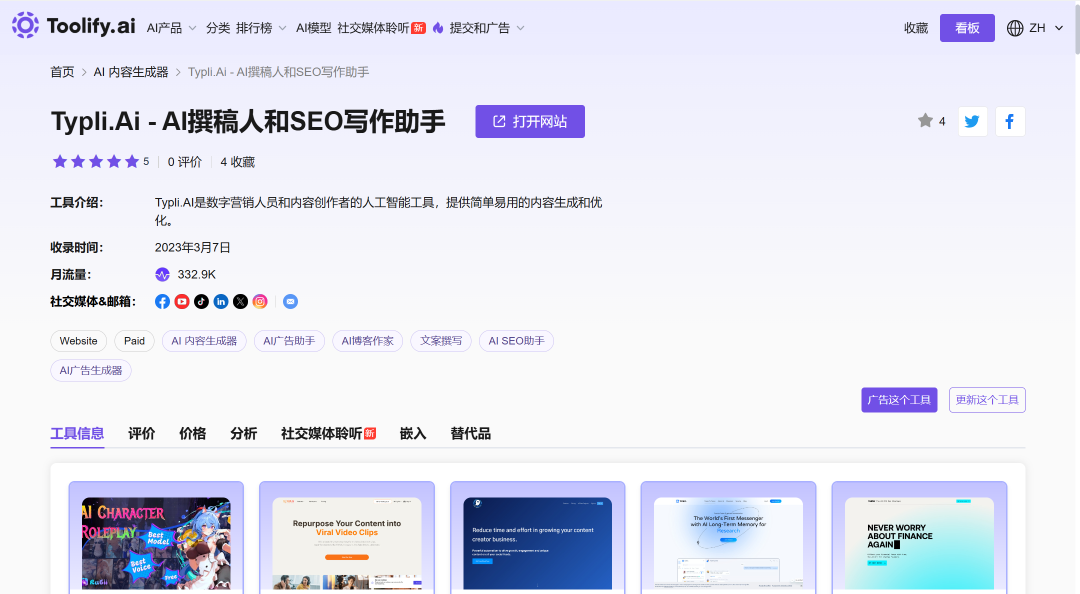Open the TikTok social media icon
Viewport: 1080px width, 594px height.
pos(201,302)
